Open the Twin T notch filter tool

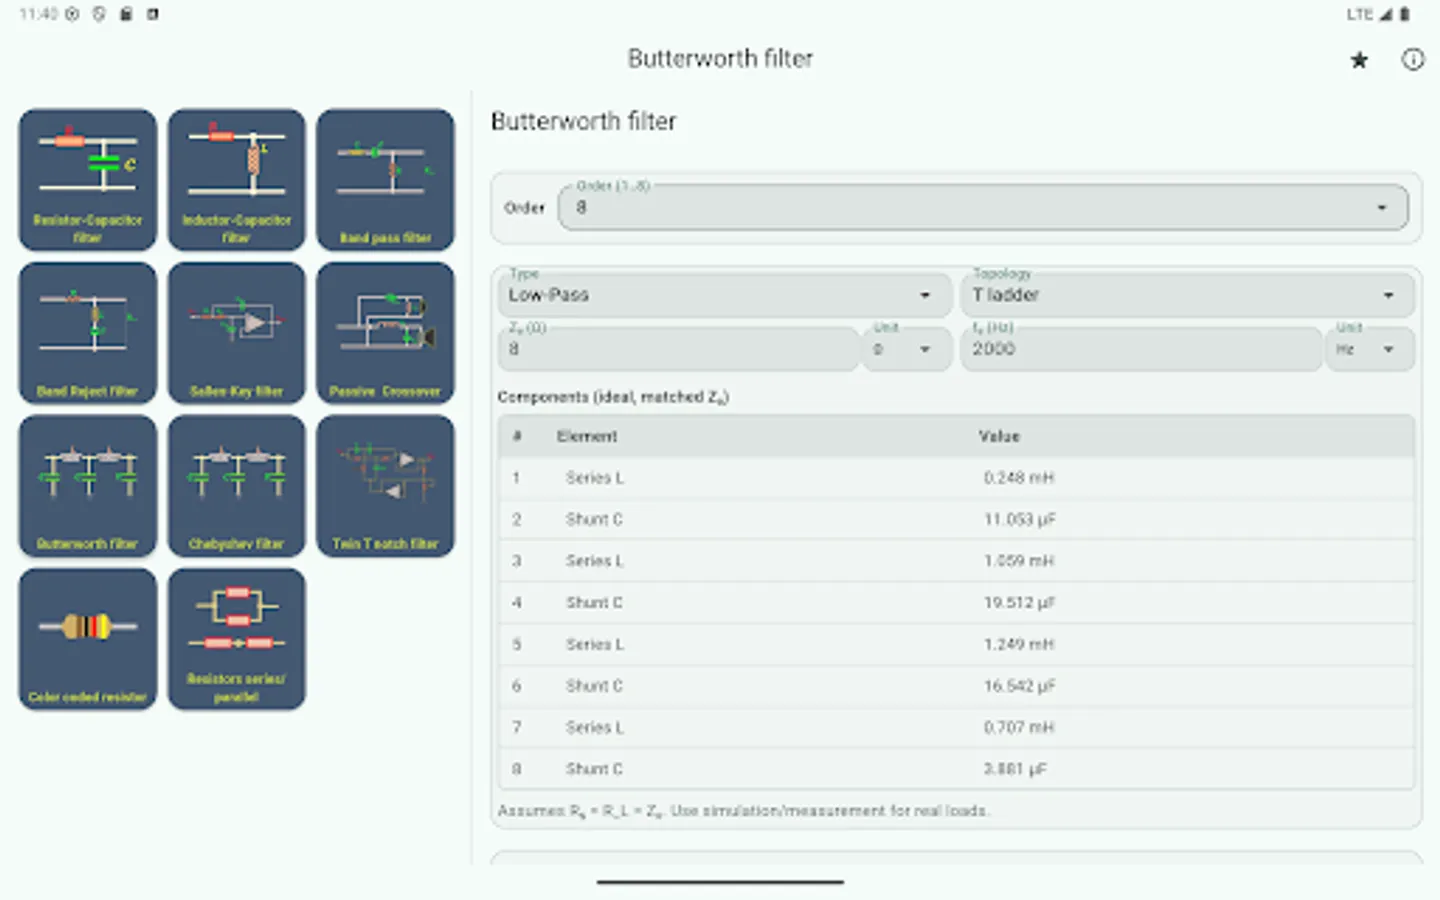[x=385, y=486]
